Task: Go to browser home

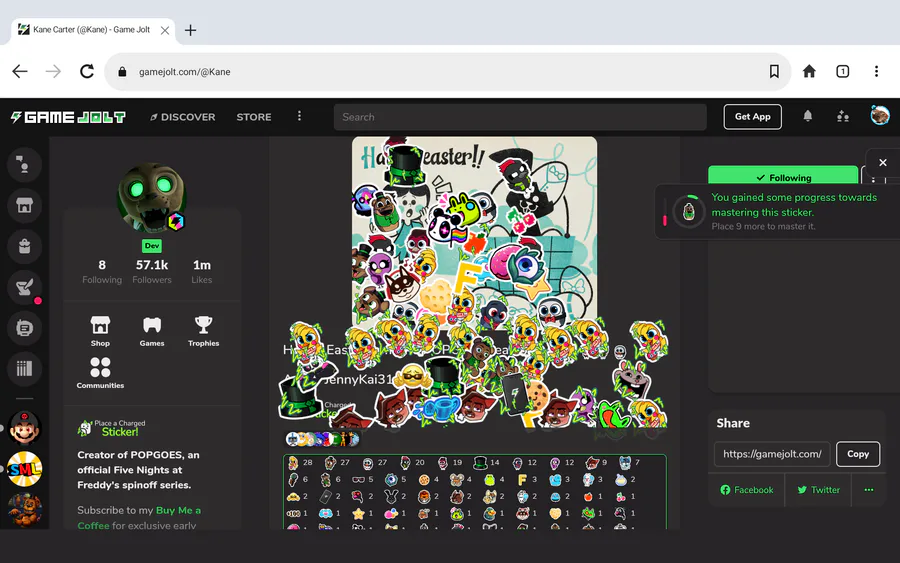Action: click(809, 71)
